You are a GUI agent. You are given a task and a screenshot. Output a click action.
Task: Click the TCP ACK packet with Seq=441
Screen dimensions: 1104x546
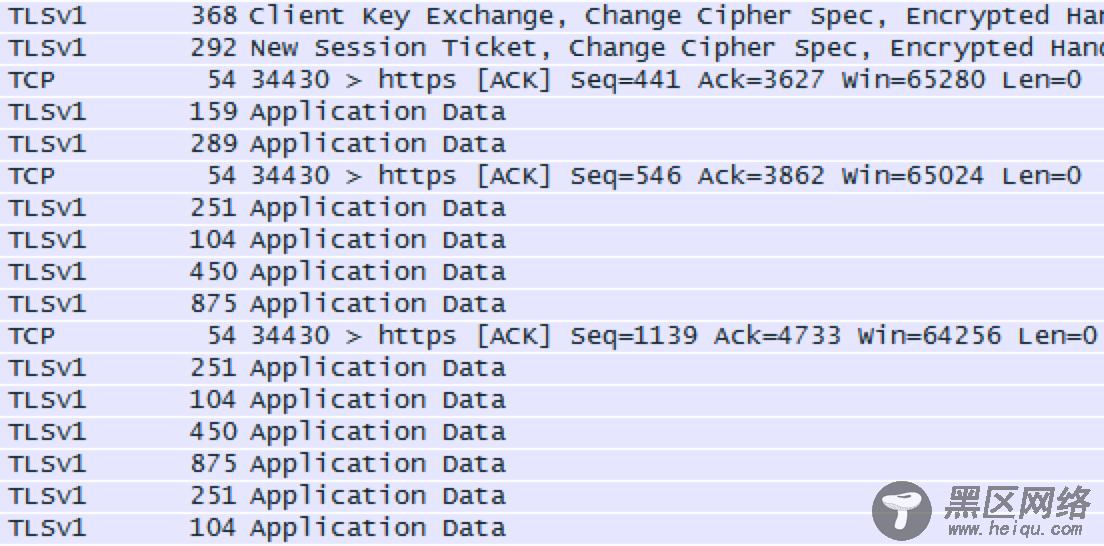(552, 80)
